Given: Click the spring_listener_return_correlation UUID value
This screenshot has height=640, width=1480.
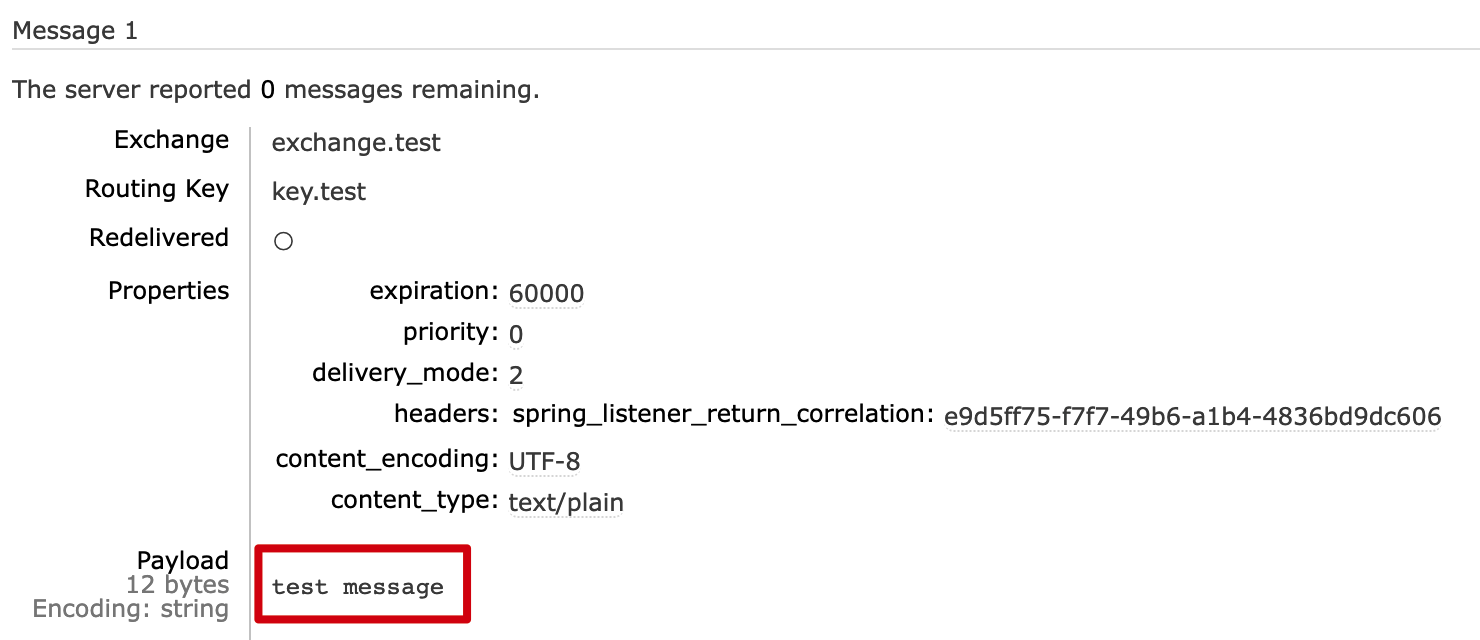Looking at the screenshot, I should [x=1192, y=417].
